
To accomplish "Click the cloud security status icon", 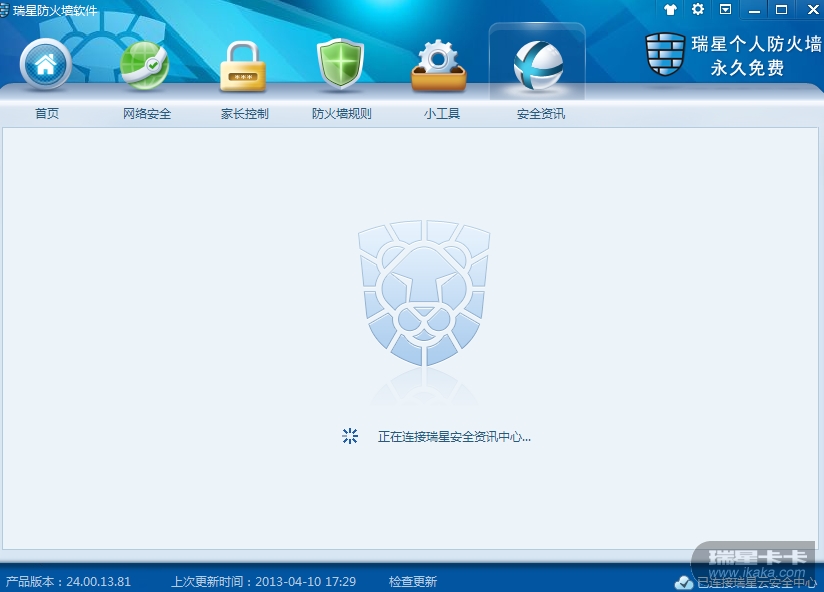I will tap(684, 583).
